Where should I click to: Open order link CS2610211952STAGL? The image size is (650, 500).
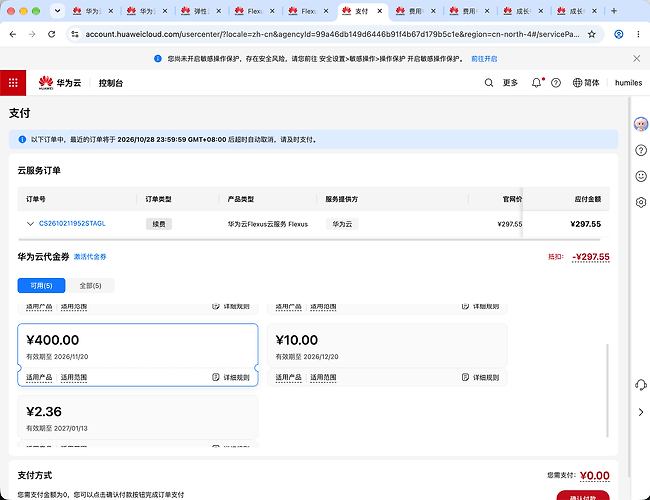pos(72,223)
